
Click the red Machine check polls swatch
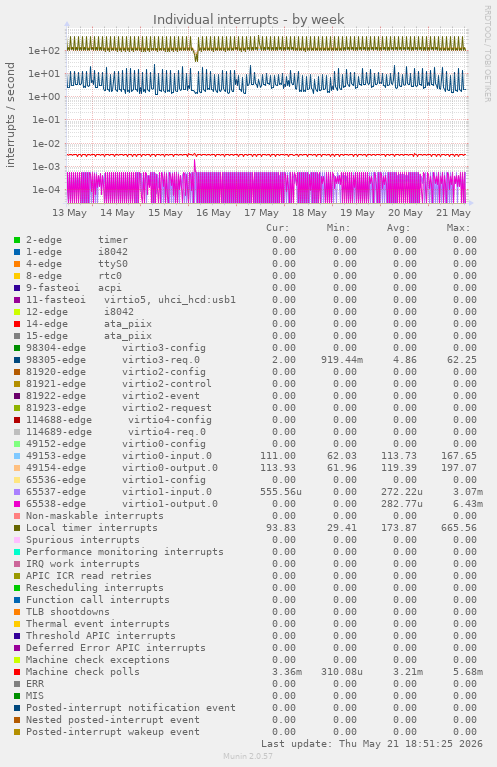coord(17,672)
